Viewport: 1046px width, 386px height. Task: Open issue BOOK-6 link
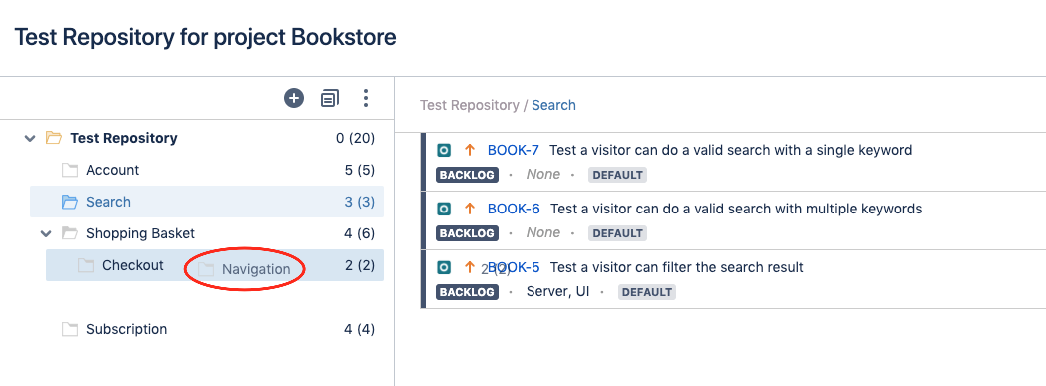tap(513, 209)
